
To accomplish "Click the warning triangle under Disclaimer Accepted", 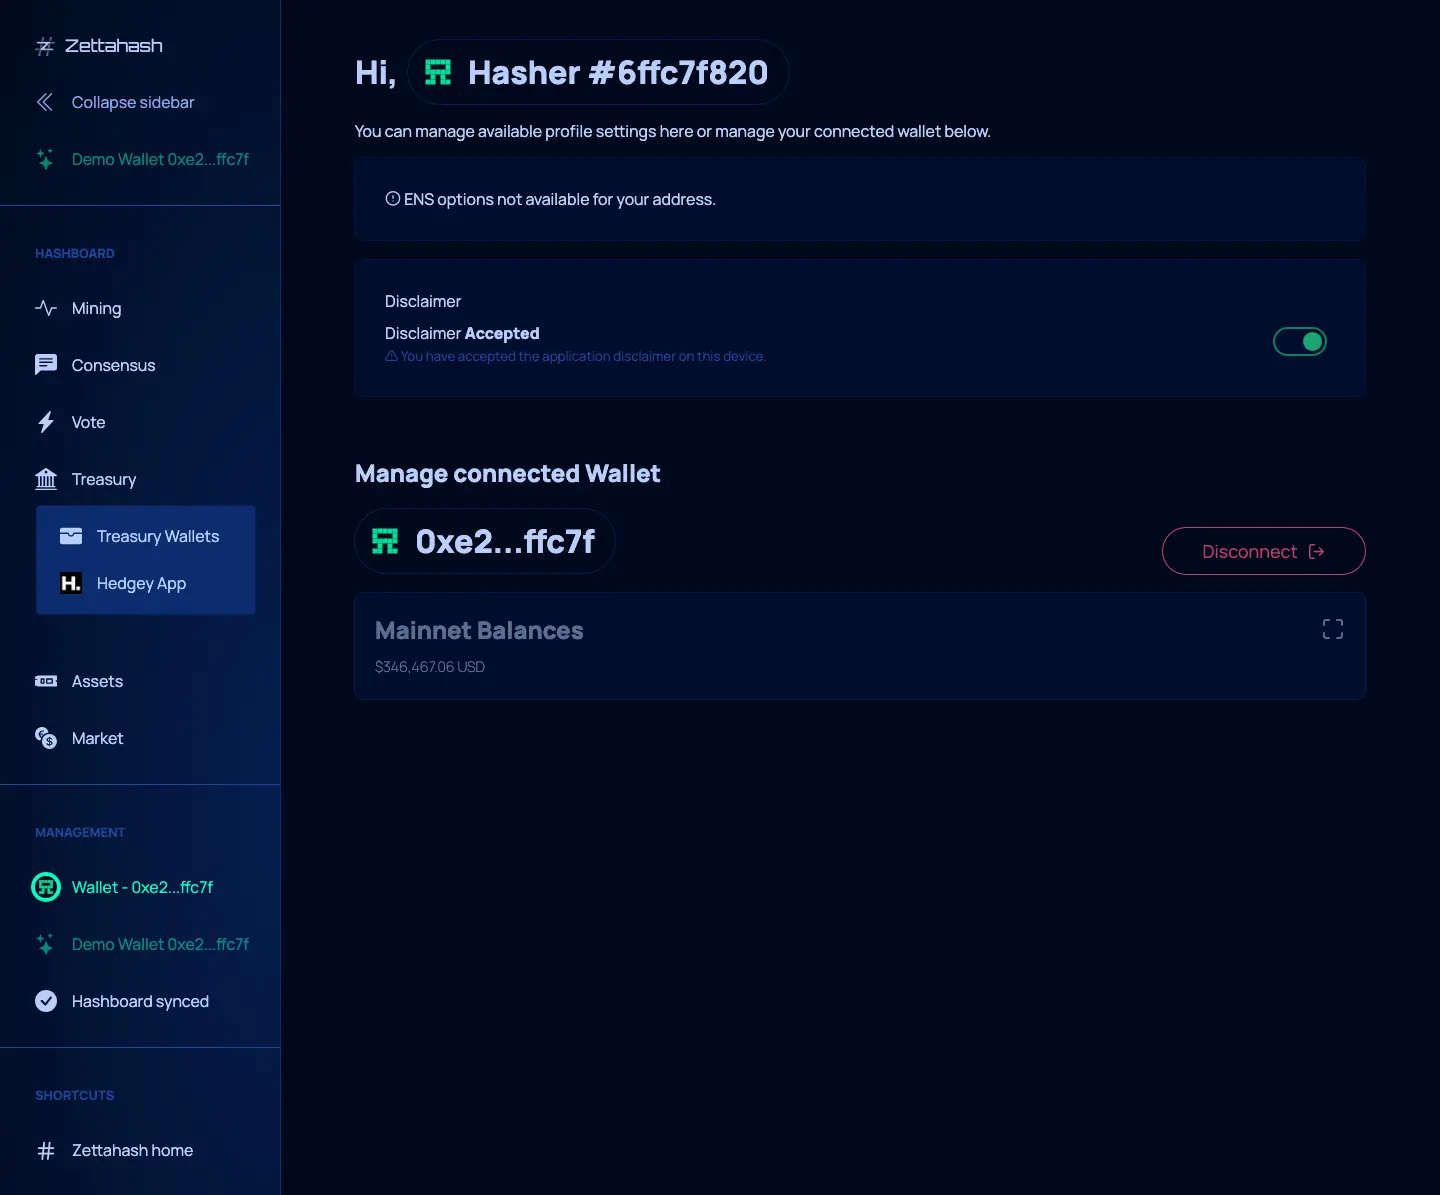I will 391,356.
